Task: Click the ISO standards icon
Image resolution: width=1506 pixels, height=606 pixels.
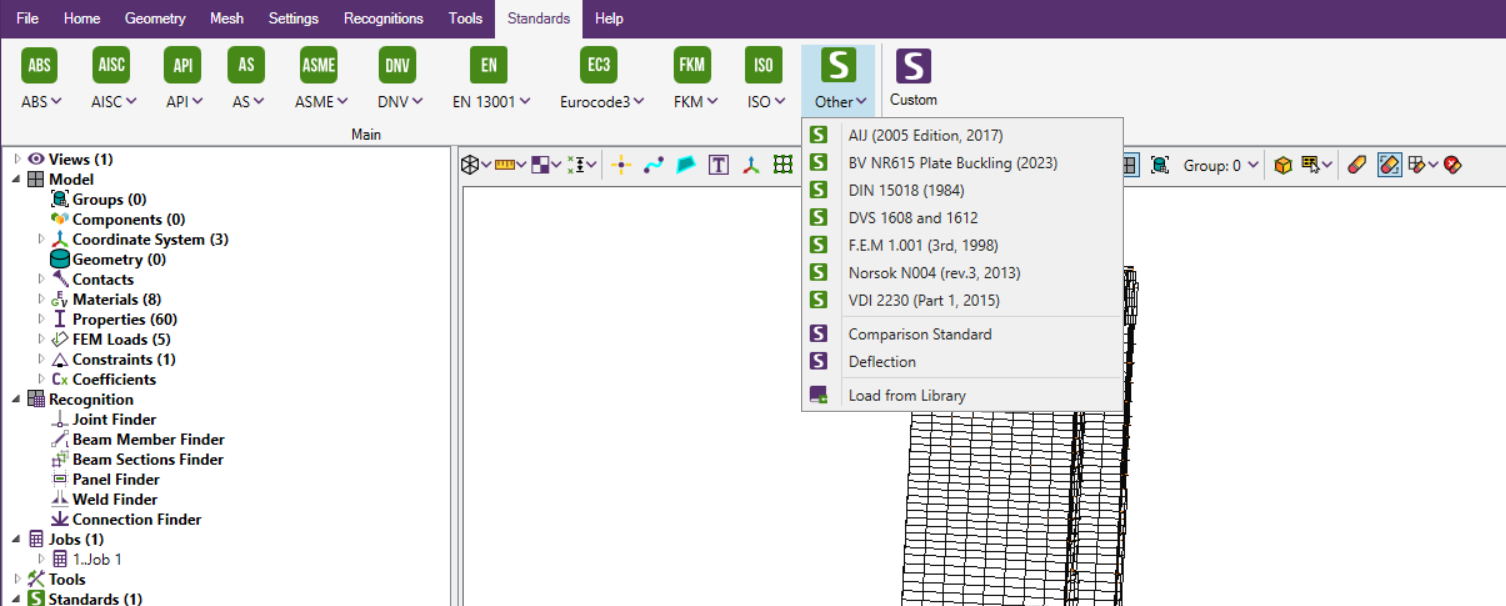Action: coord(764,65)
